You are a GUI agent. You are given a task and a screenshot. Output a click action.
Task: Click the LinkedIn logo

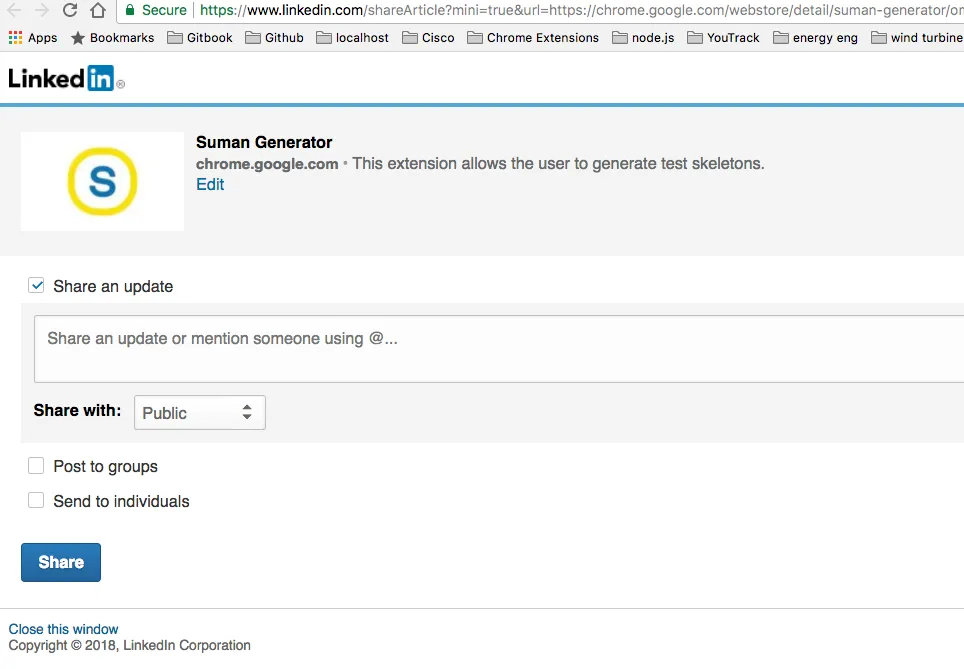click(66, 79)
